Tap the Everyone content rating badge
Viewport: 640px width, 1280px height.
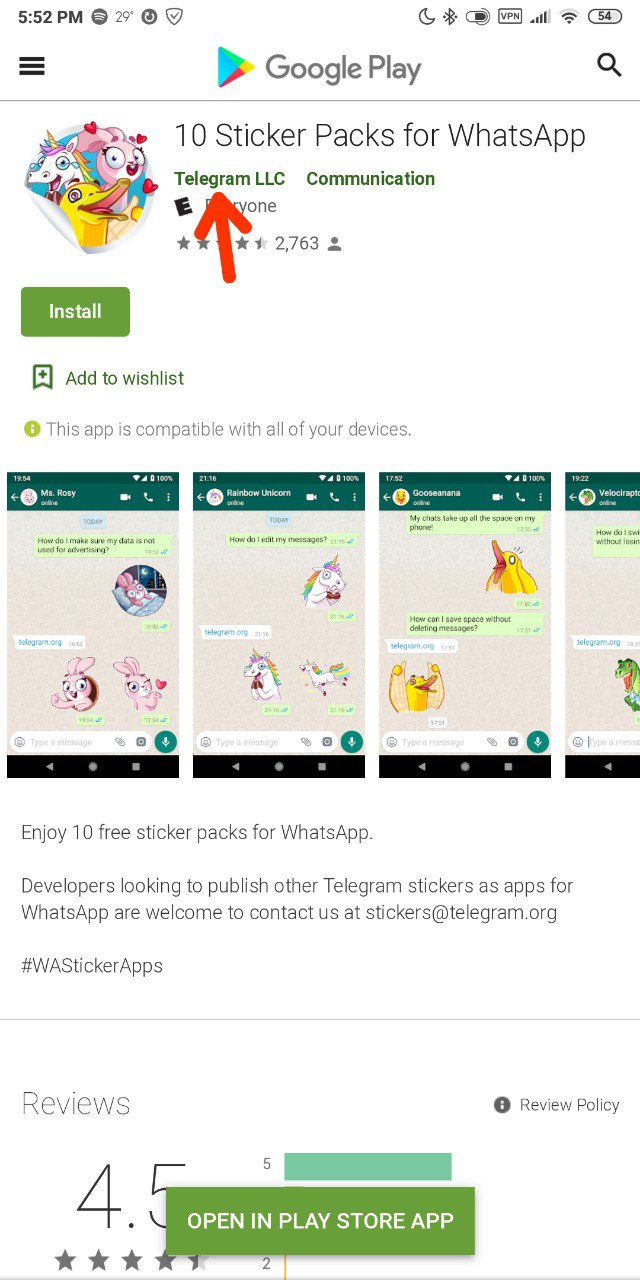(x=183, y=206)
